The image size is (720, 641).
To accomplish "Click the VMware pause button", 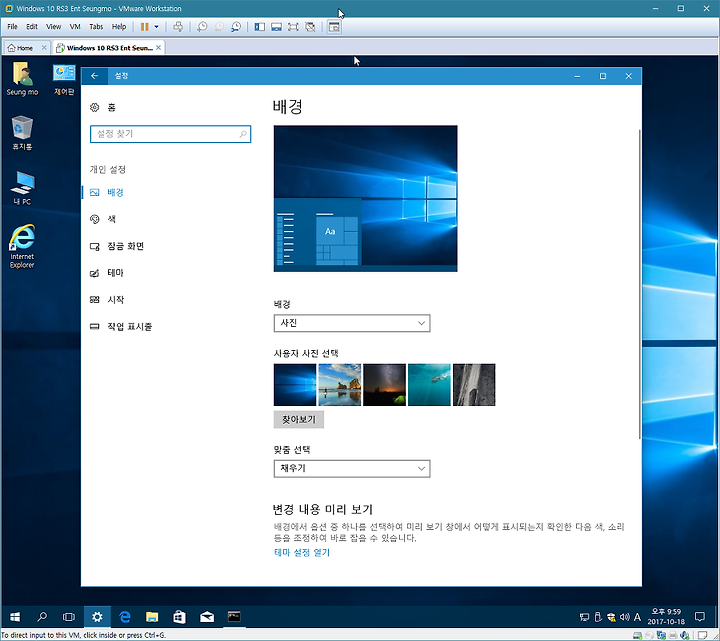I will 144,27.
